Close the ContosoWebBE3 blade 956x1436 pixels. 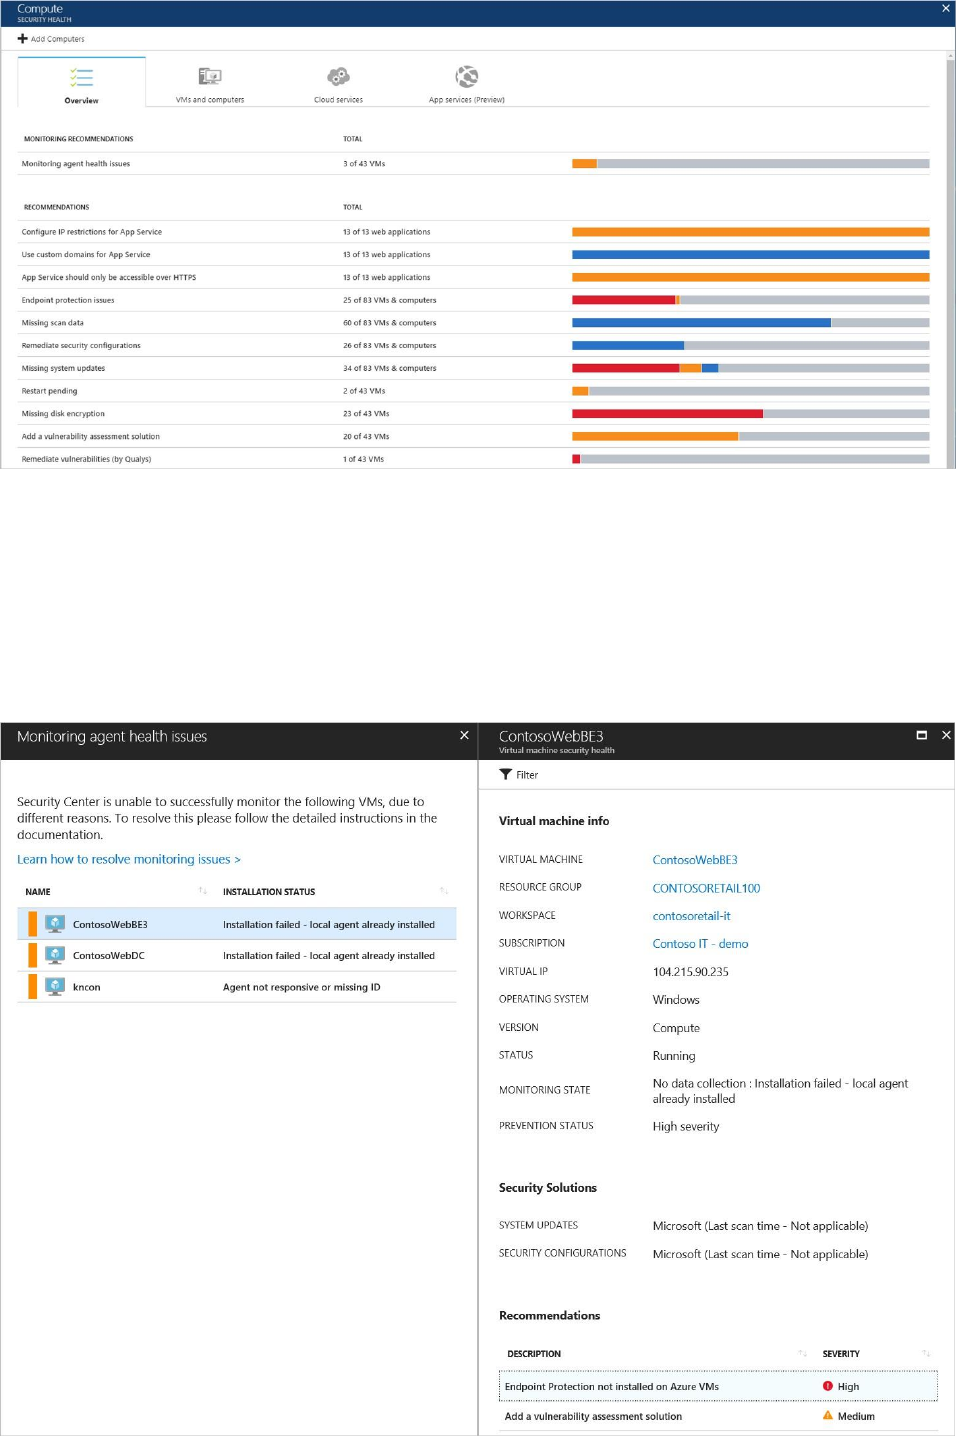tap(946, 735)
